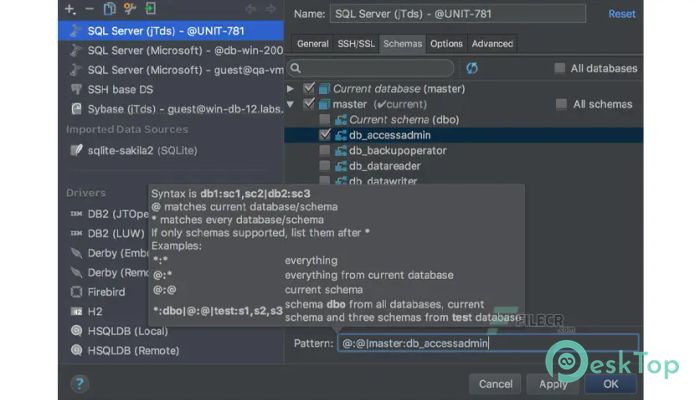Viewport: 700px width, 400px height.
Task: Check the db_backupoperator schema checkbox
Action: pyautogui.click(x=325, y=150)
